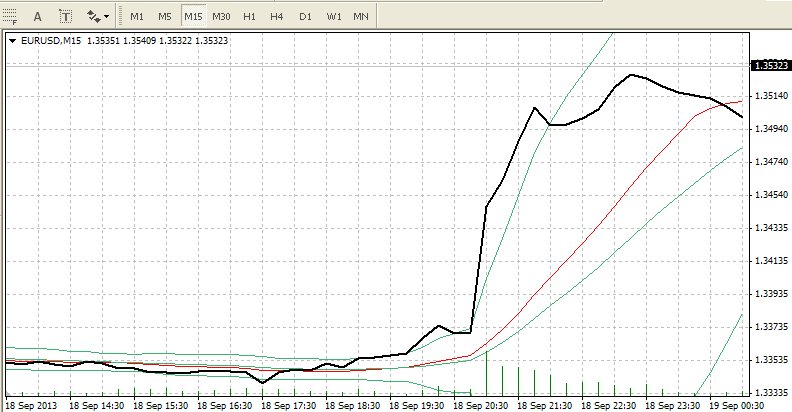Viewport: 792px width, 412px height.
Task: Click the 1.33735 price scale value
Action: [771, 327]
